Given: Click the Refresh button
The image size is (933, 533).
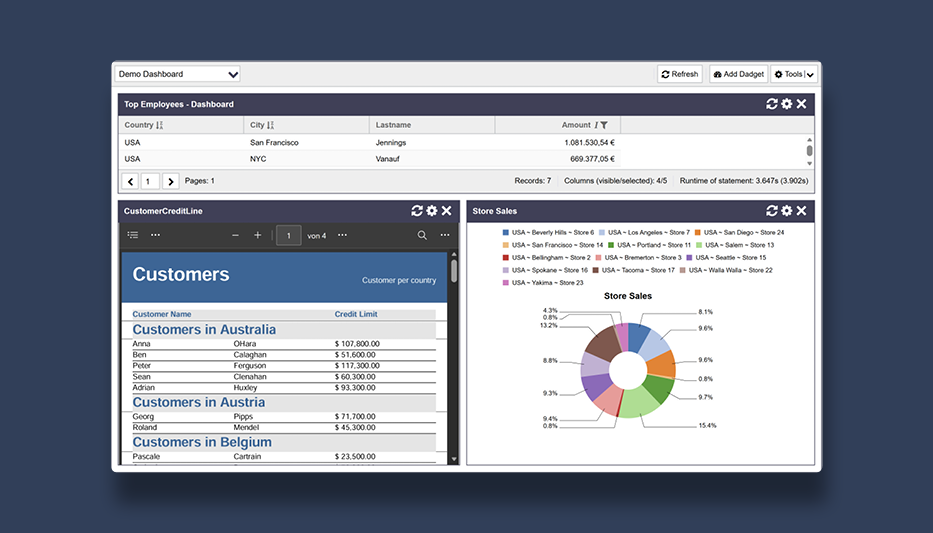Looking at the screenshot, I should pos(680,74).
